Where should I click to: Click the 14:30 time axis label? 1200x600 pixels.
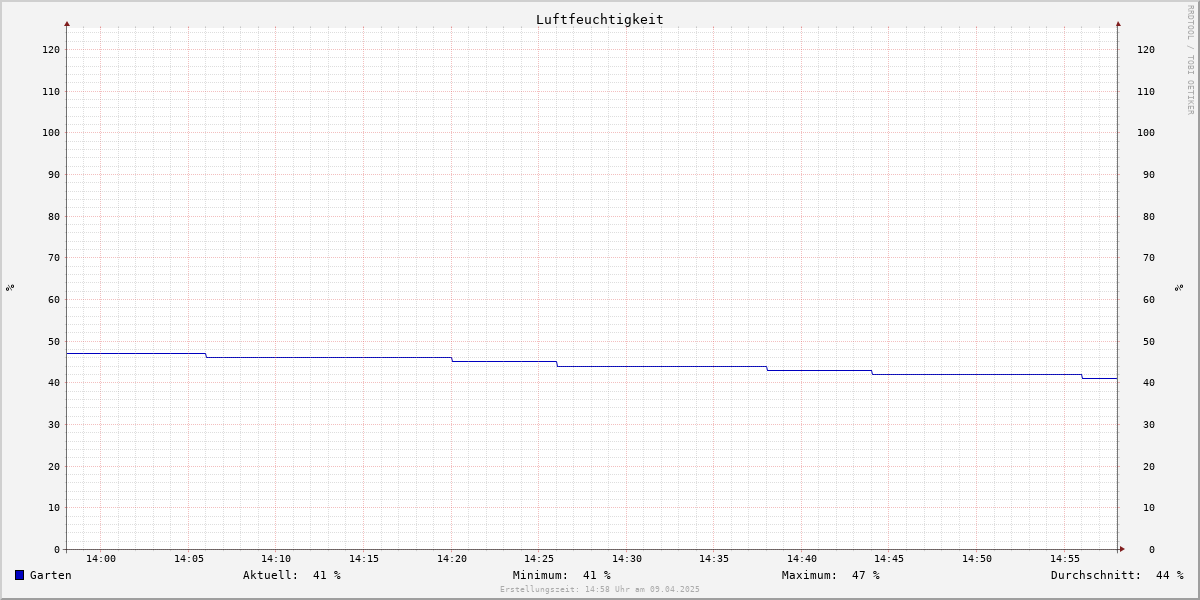coord(627,559)
